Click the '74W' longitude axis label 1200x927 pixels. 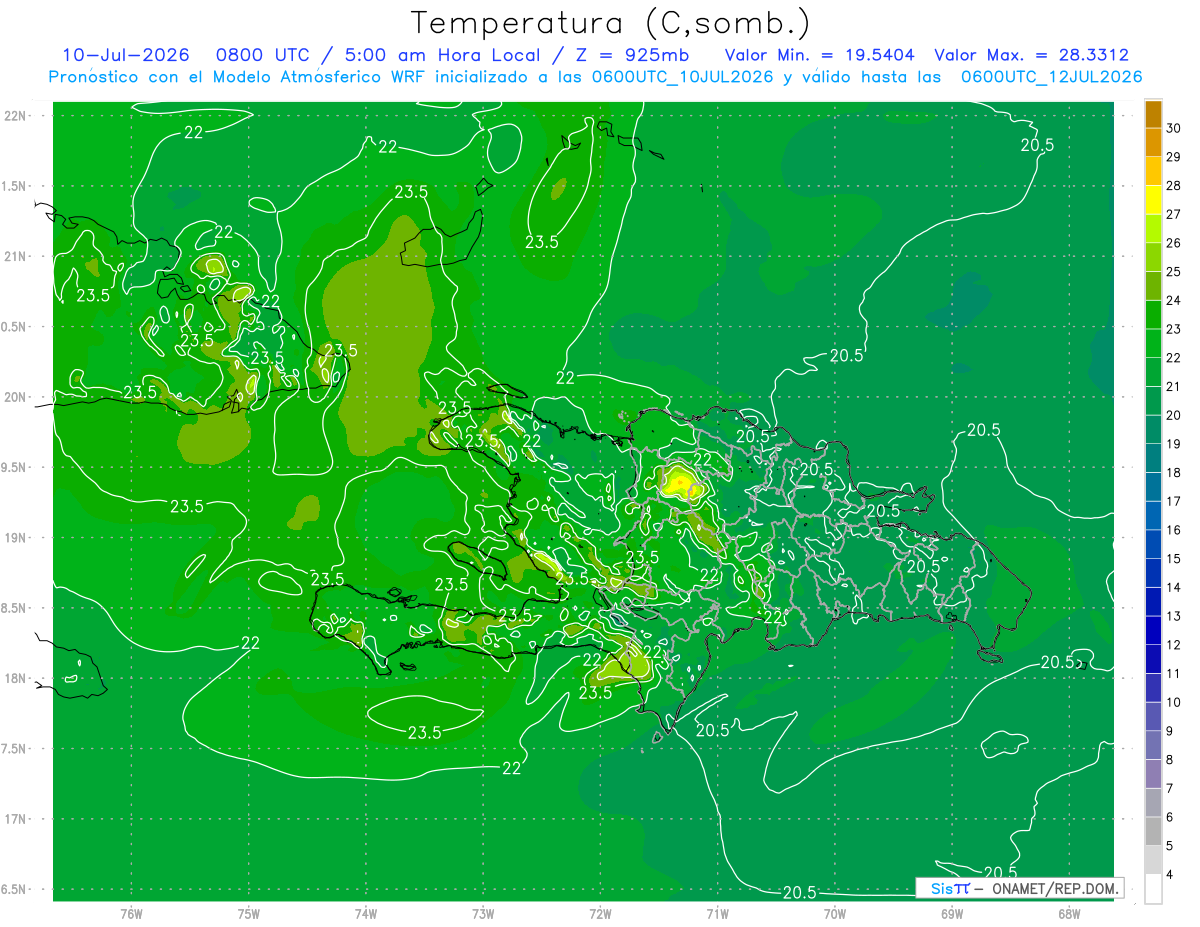[x=366, y=914]
